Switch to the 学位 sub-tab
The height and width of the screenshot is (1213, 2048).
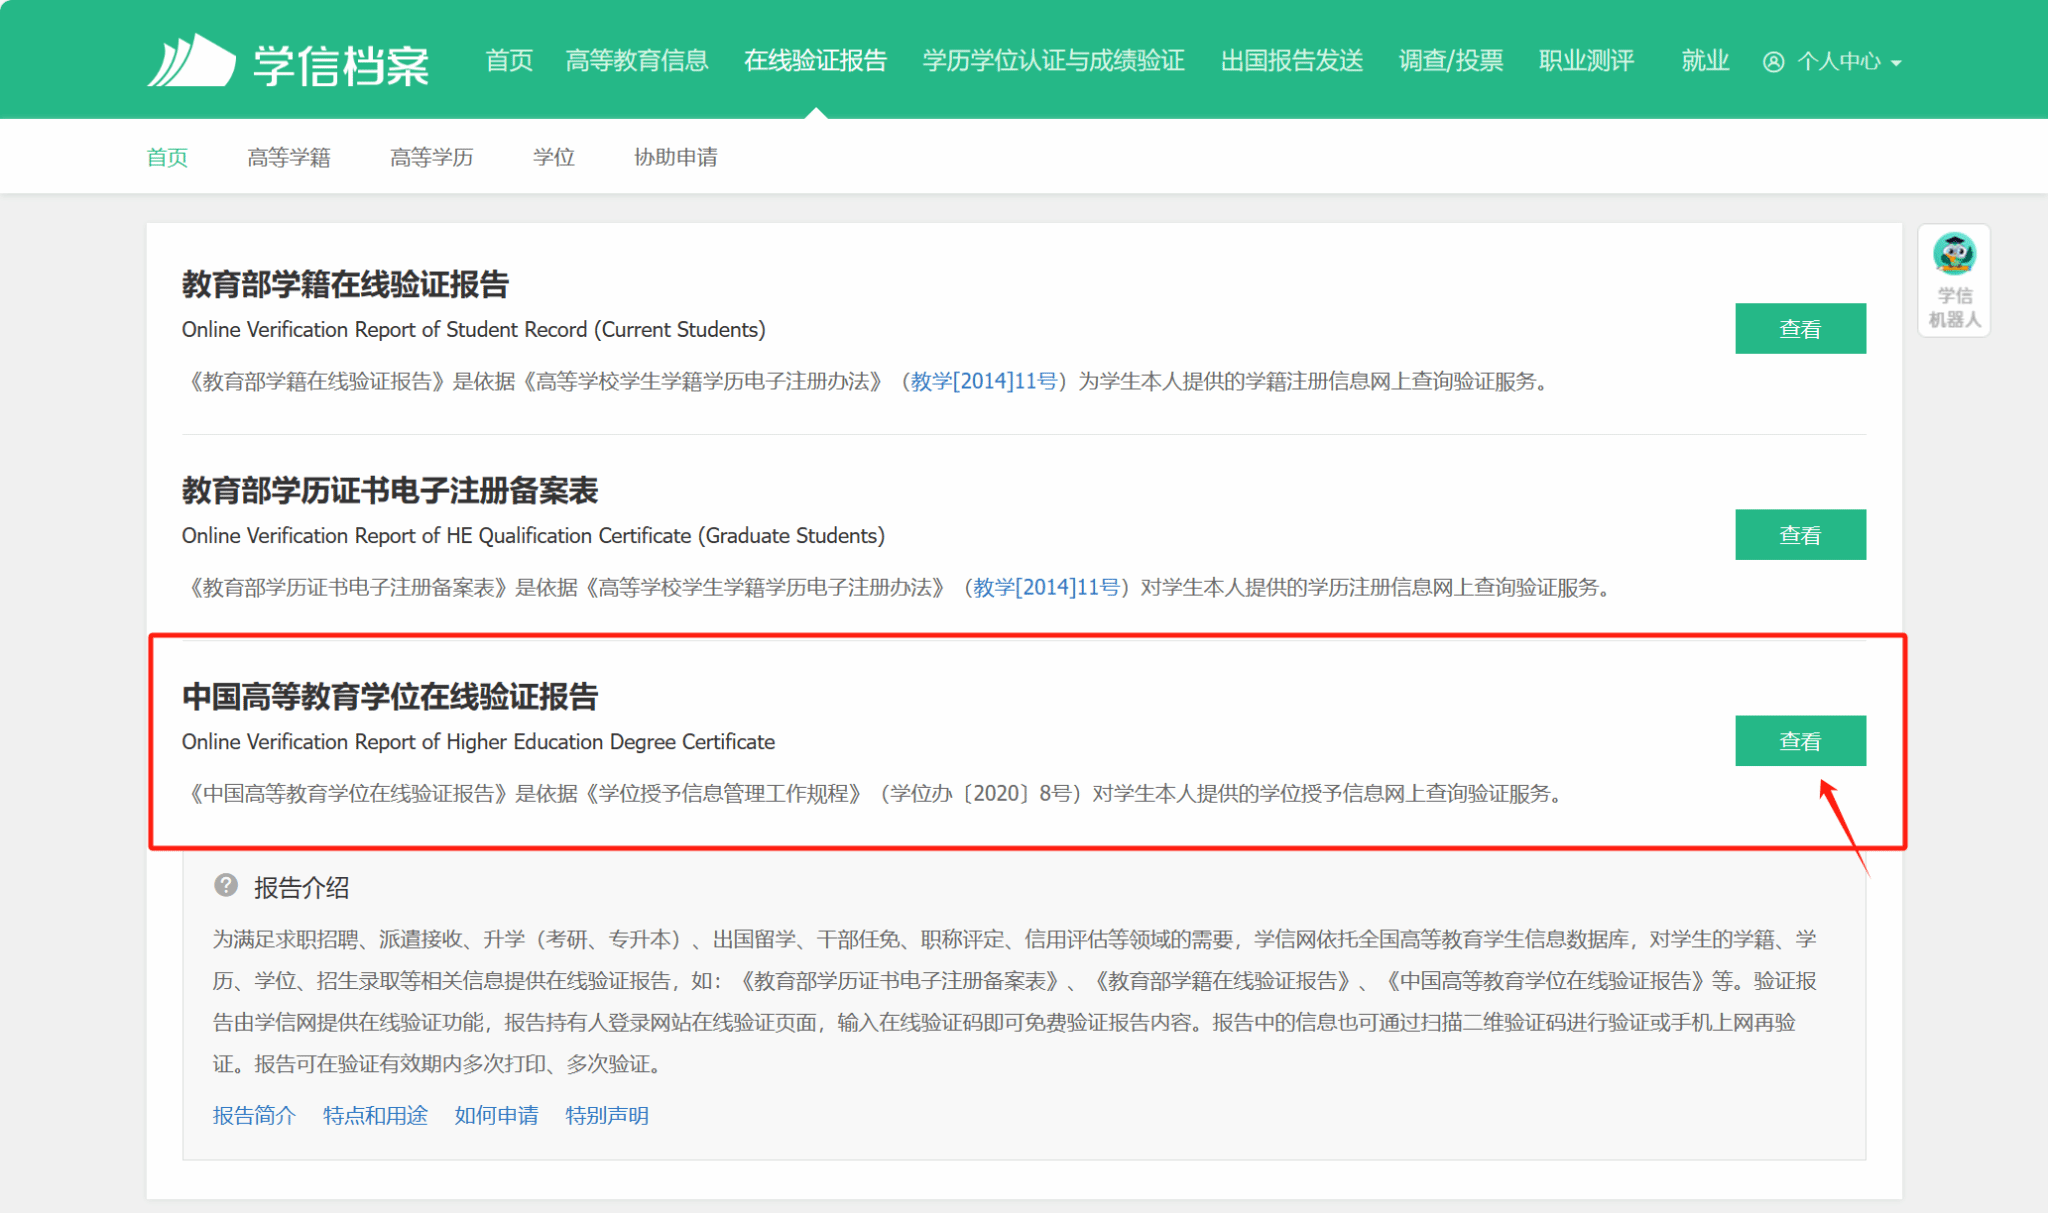[554, 157]
